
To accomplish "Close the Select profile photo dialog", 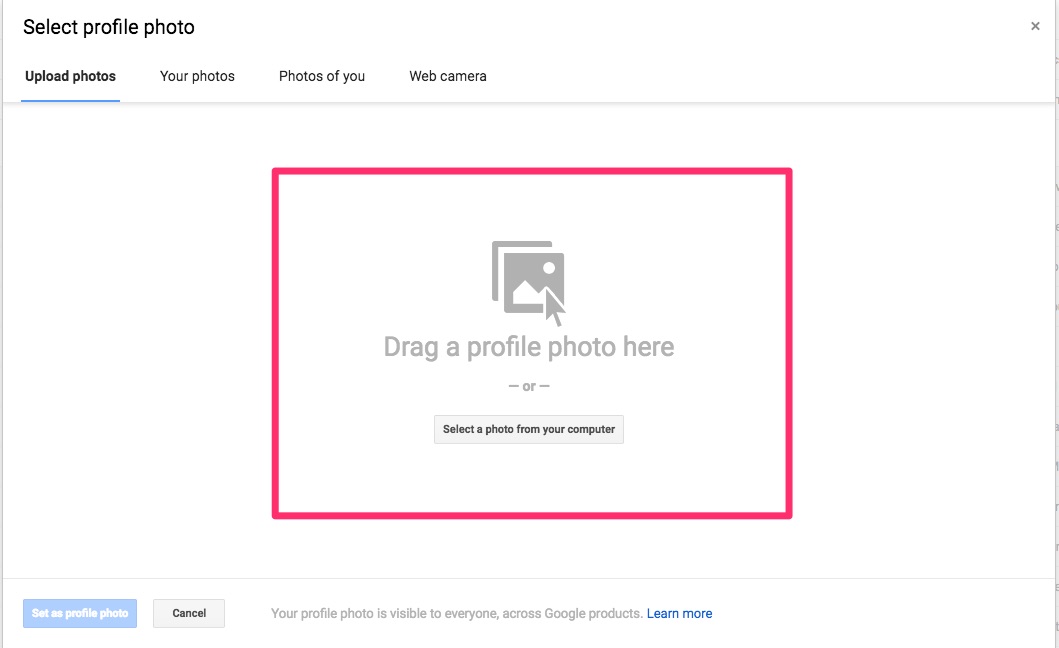I will coord(1035,27).
